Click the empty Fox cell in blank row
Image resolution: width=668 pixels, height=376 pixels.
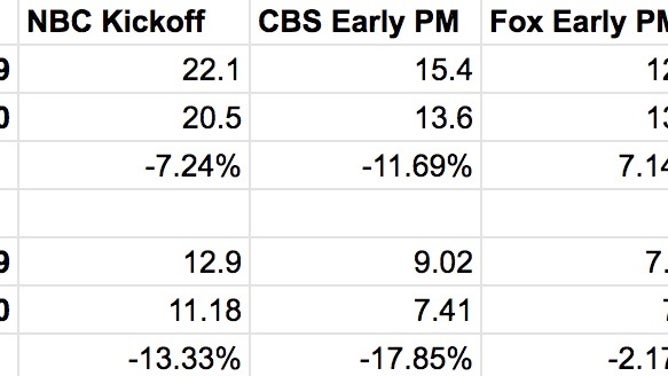coord(575,214)
